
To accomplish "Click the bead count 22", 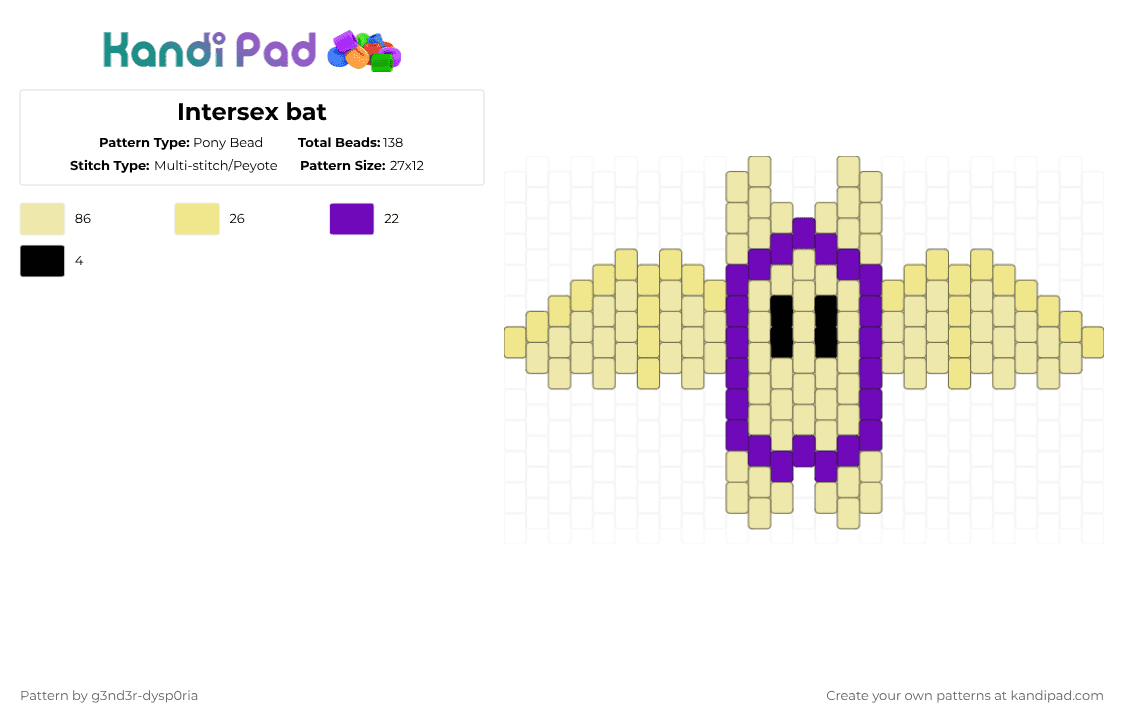I will 391,219.
